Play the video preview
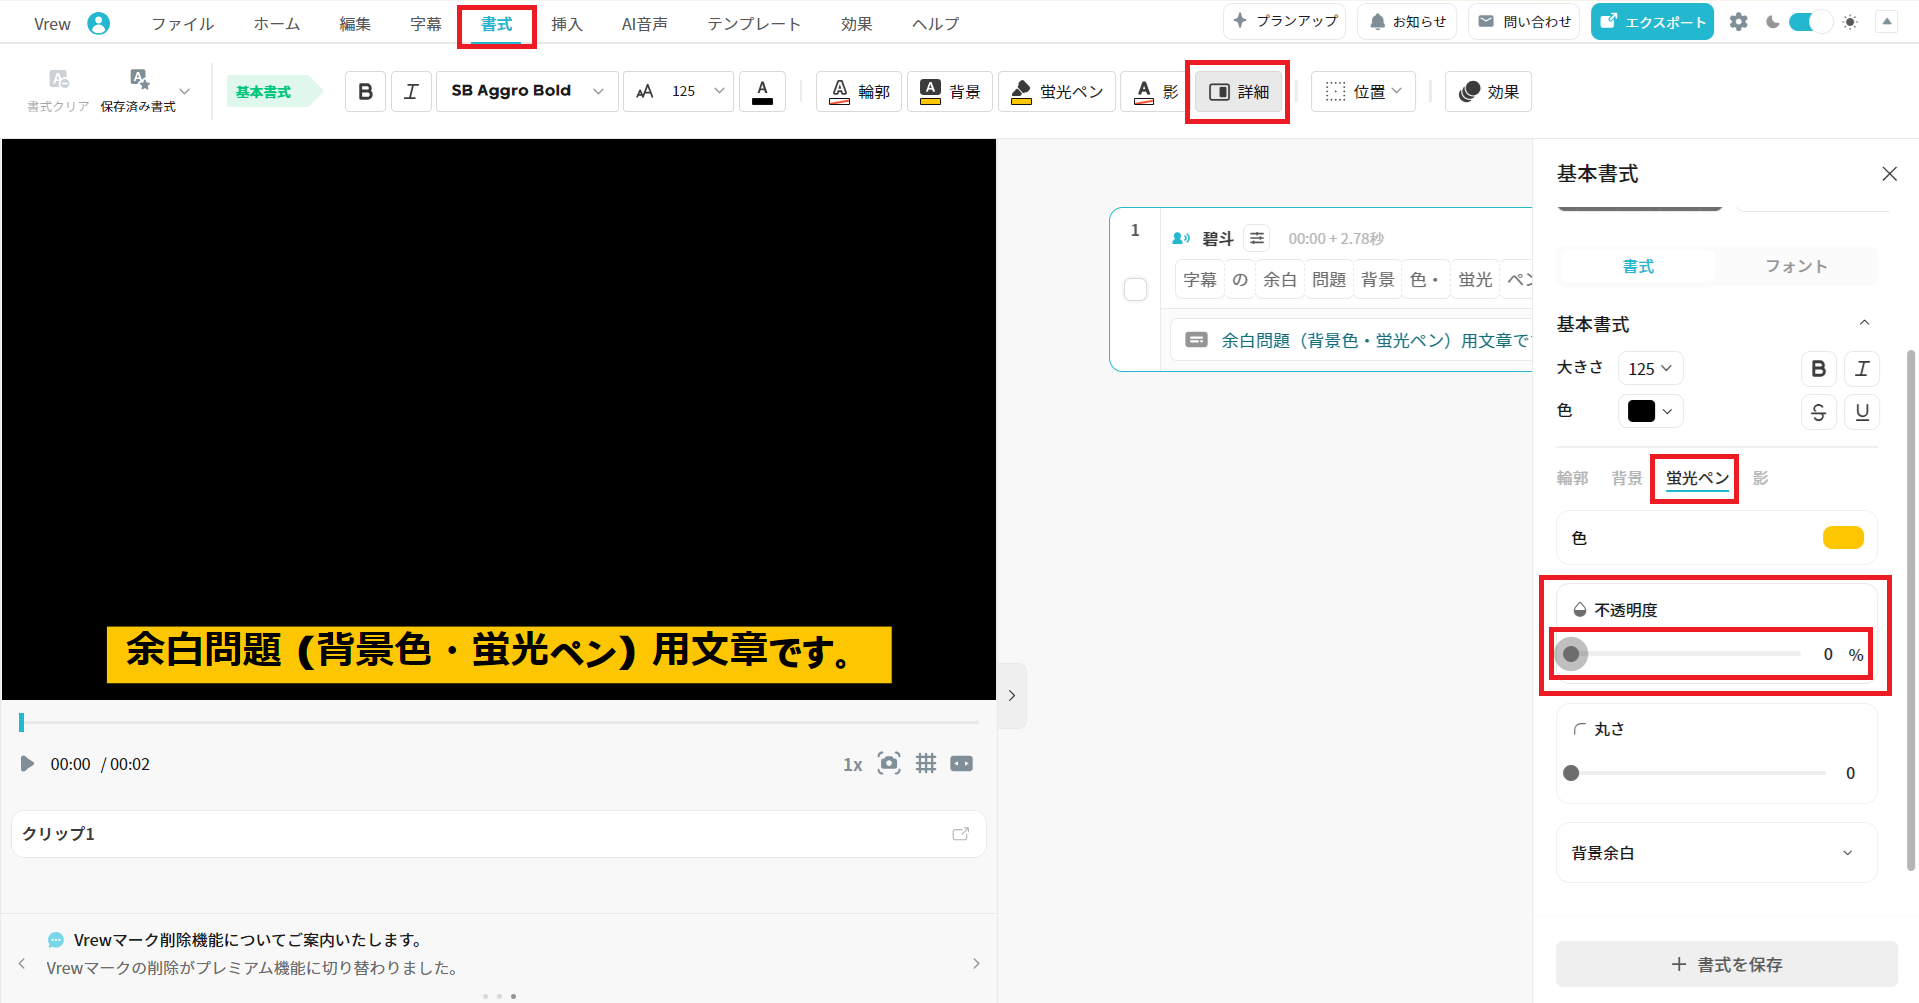 (27, 764)
